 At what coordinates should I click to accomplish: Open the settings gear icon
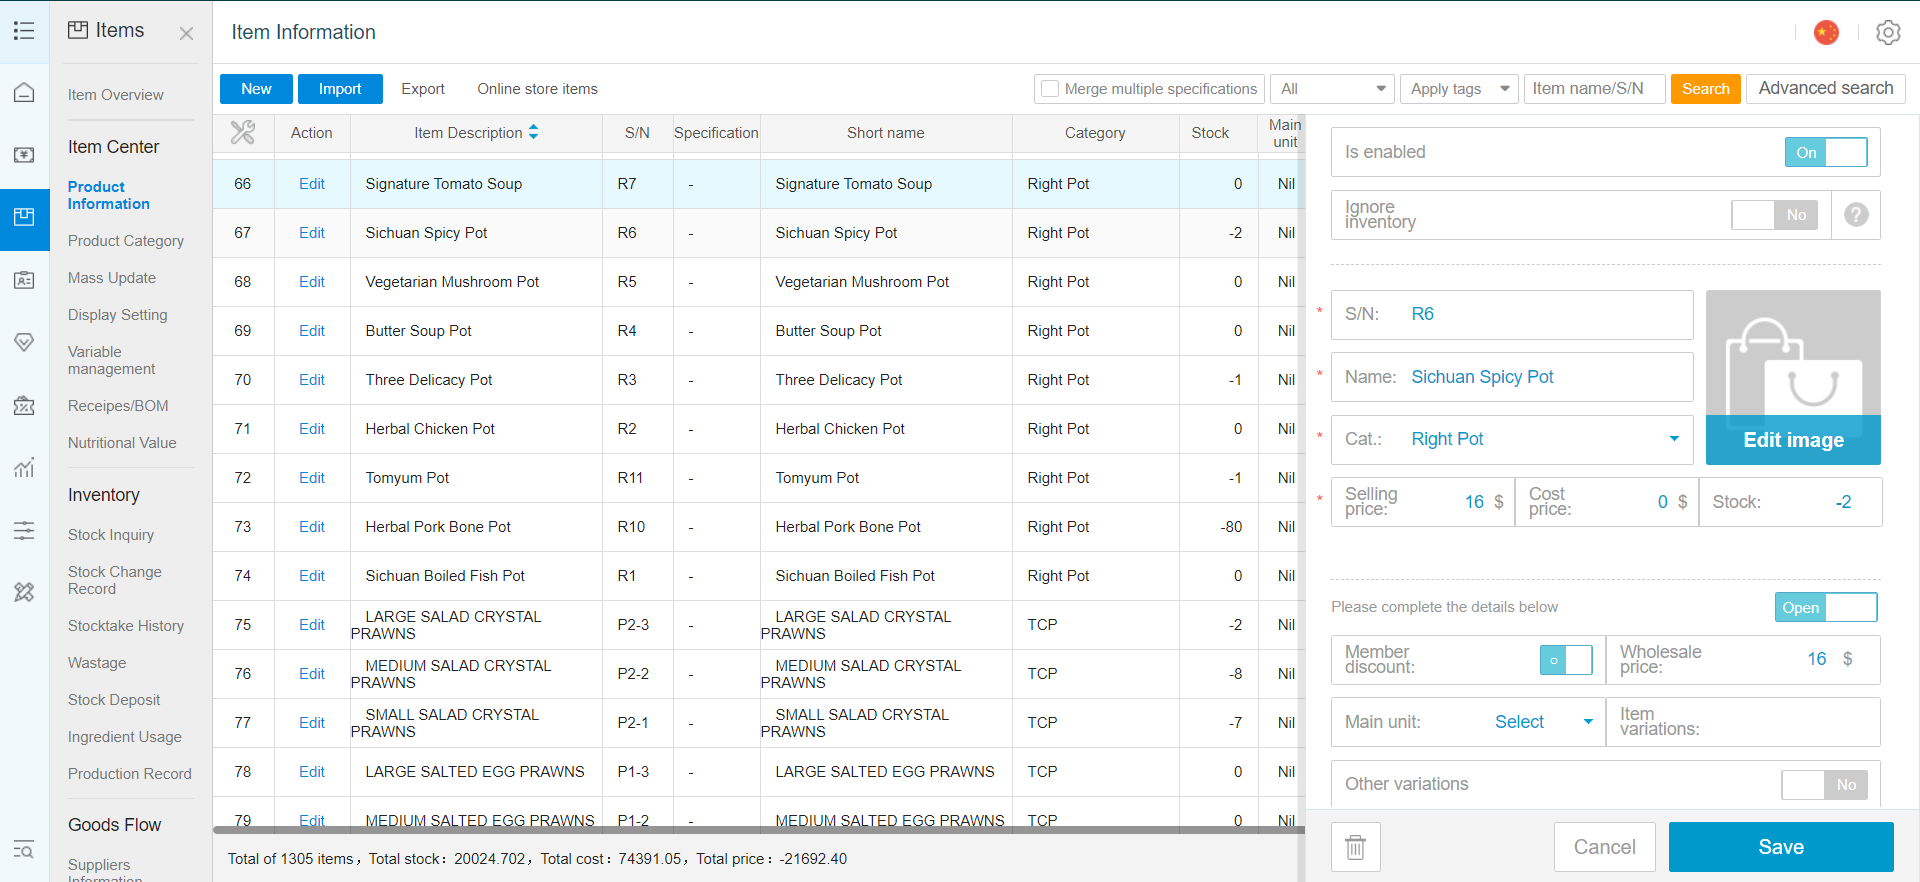tap(1888, 33)
